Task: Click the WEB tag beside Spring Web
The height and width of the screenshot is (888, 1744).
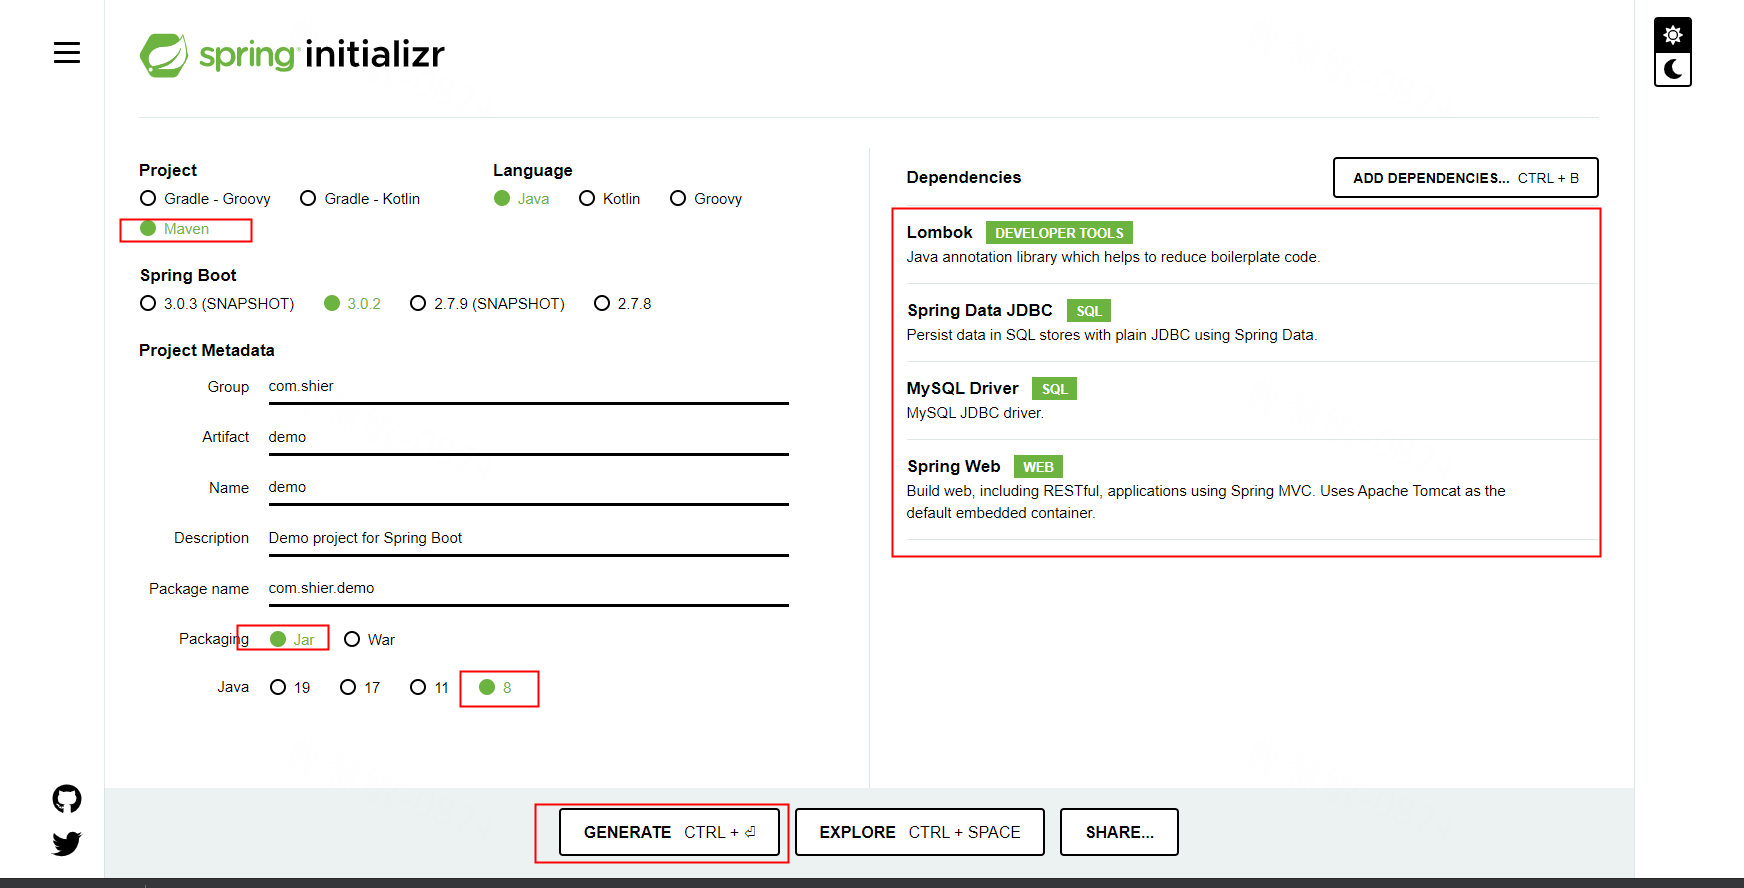Action: pyautogui.click(x=1038, y=467)
